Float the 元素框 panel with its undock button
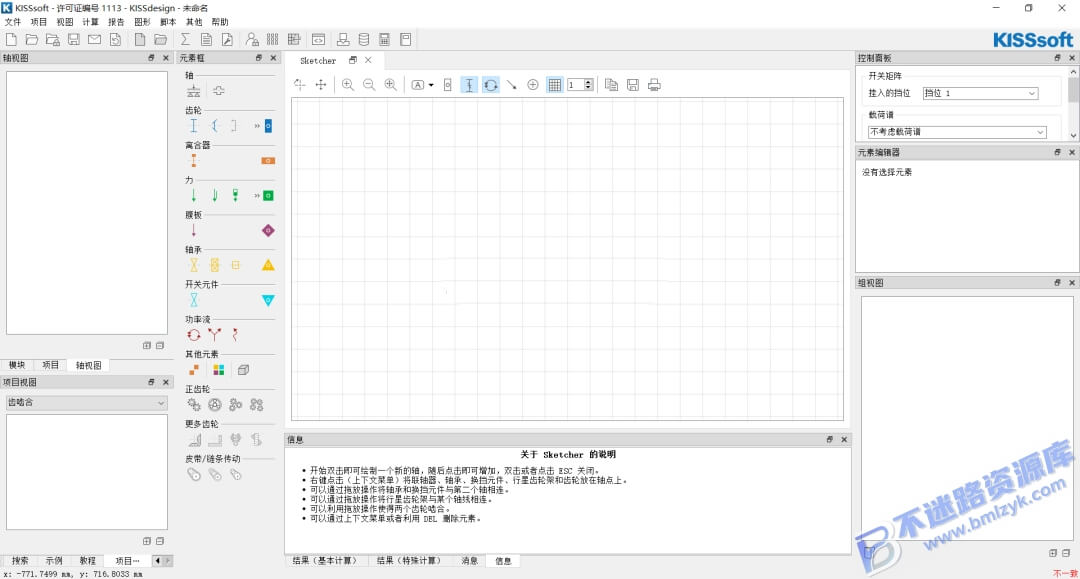1080x579 pixels. (259, 58)
